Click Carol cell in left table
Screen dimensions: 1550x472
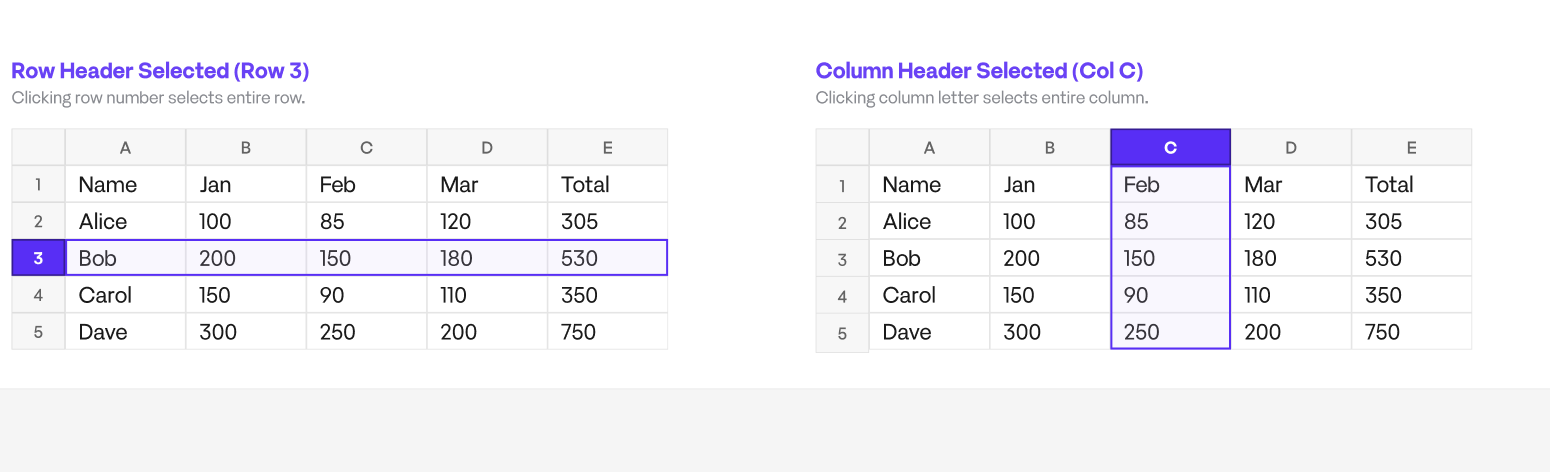pos(125,295)
